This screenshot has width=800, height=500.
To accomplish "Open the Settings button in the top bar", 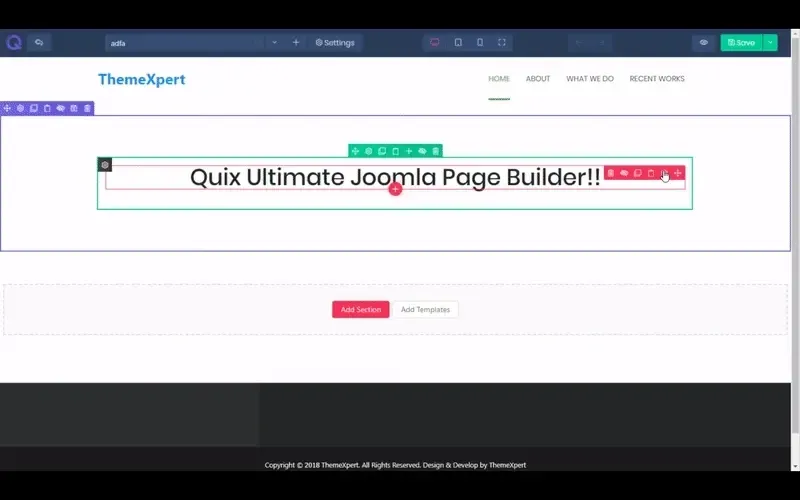I will coord(335,43).
